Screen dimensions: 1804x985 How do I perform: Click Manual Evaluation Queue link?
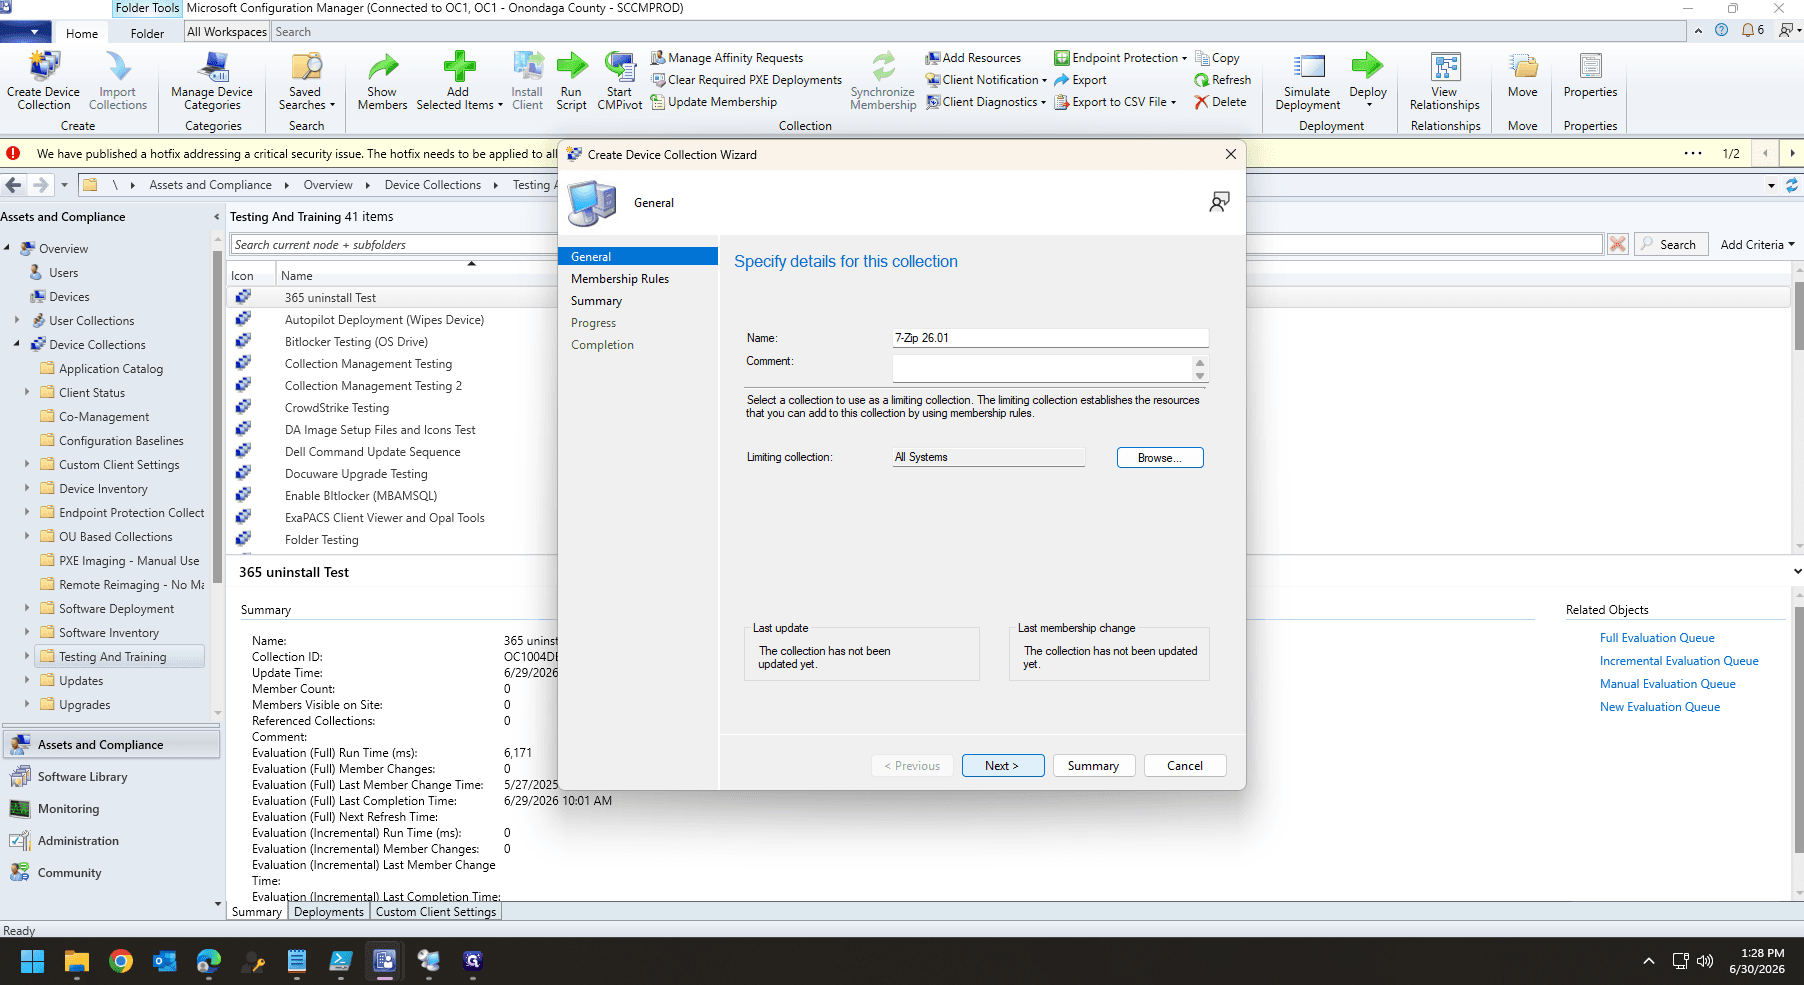click(x=1668, y=684)
